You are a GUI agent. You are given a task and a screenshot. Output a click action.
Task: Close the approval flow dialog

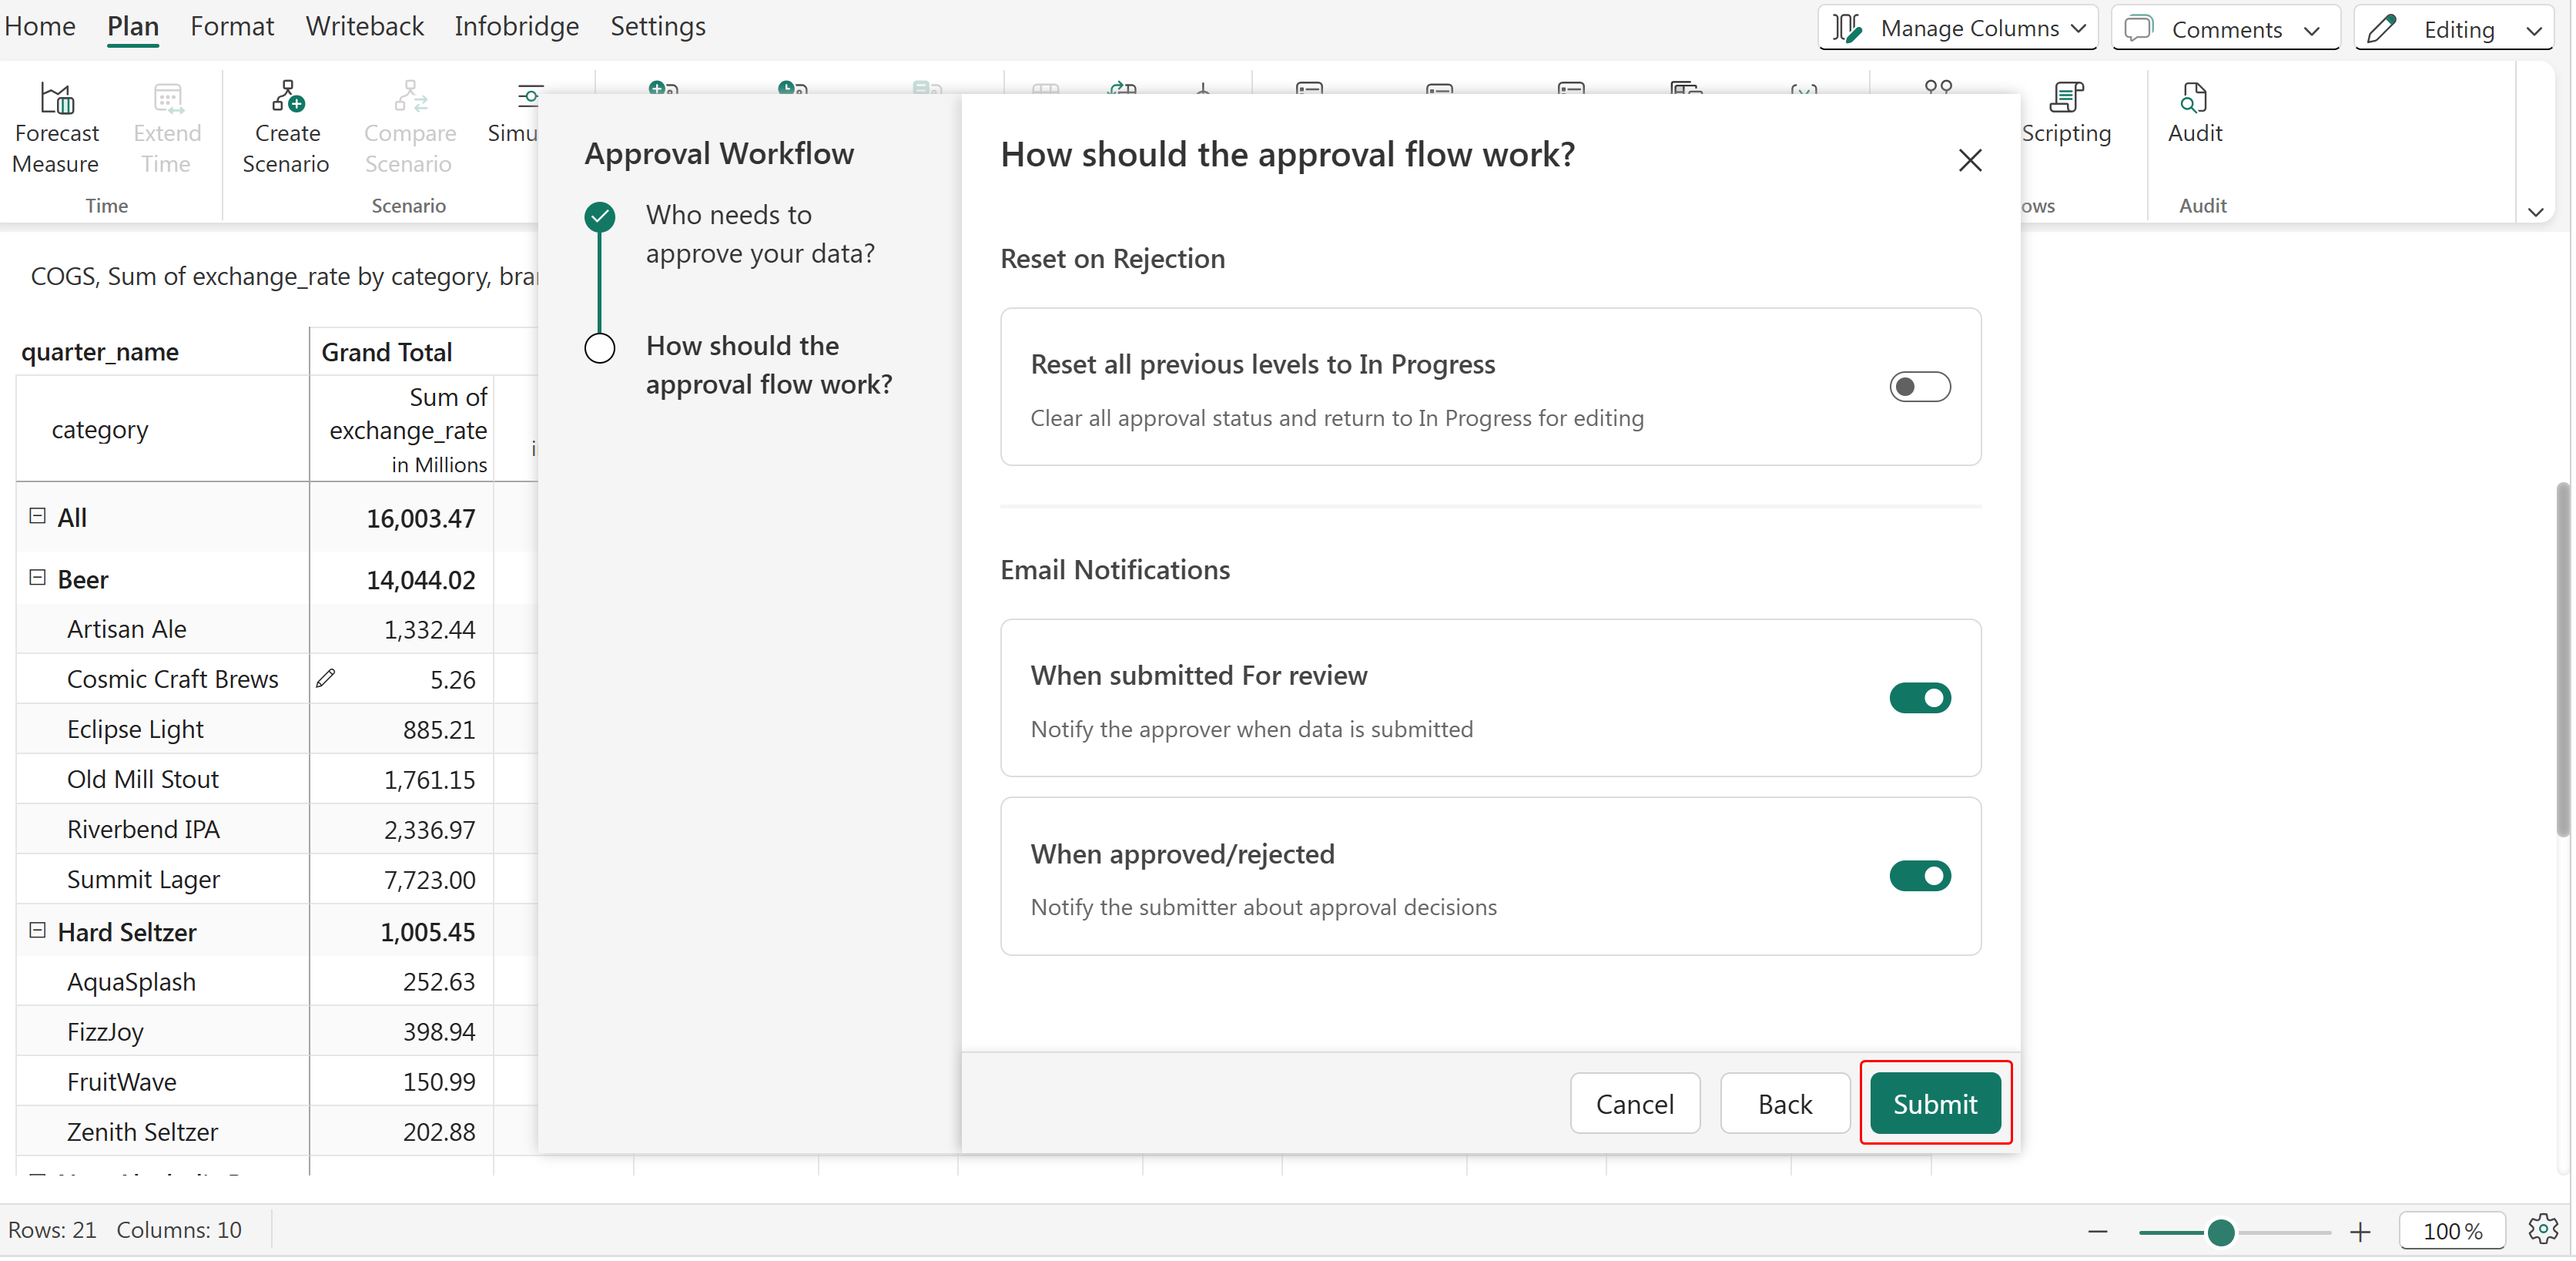(x=1969, y=160)
